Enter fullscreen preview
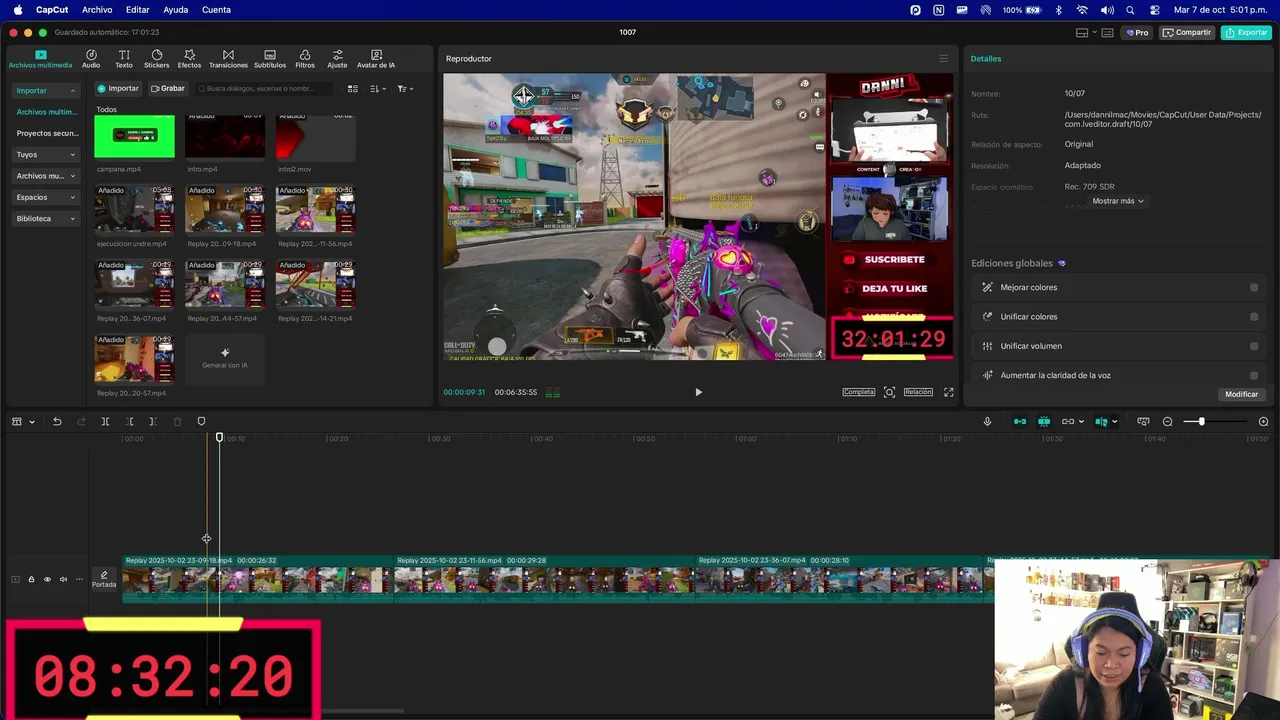The width and height of the screenshot is (1280, 720). point(949,392)
